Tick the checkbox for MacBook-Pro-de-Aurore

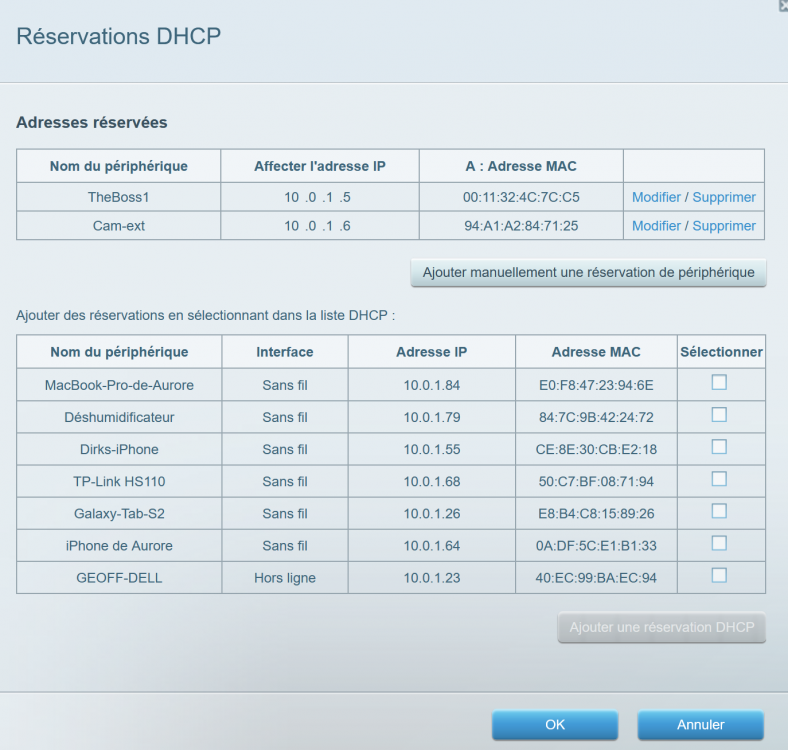[719, 383]
